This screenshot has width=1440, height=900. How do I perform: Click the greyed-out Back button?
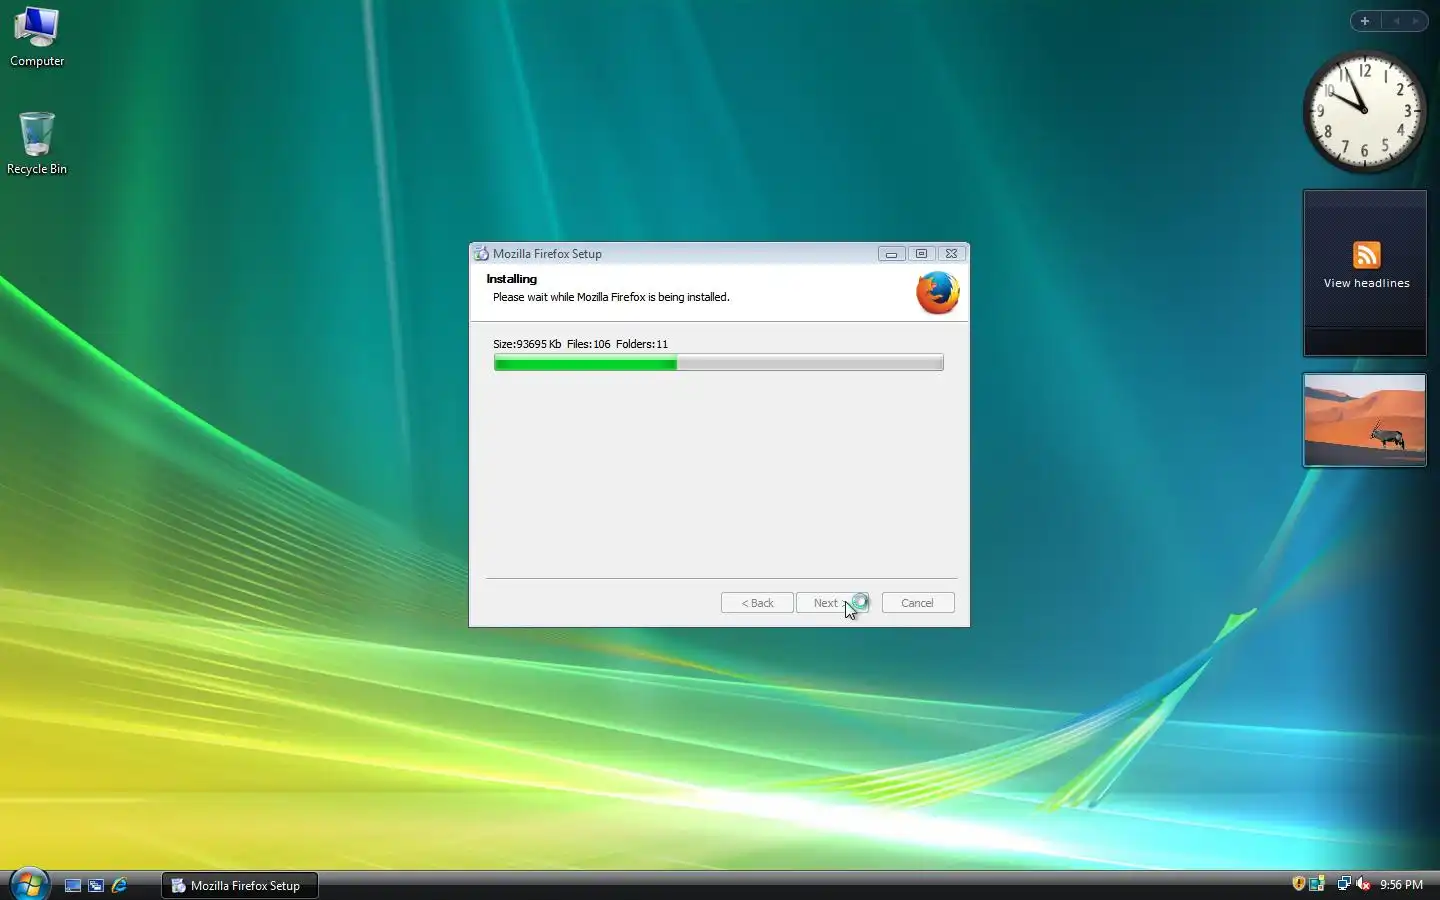pos(757,603)
